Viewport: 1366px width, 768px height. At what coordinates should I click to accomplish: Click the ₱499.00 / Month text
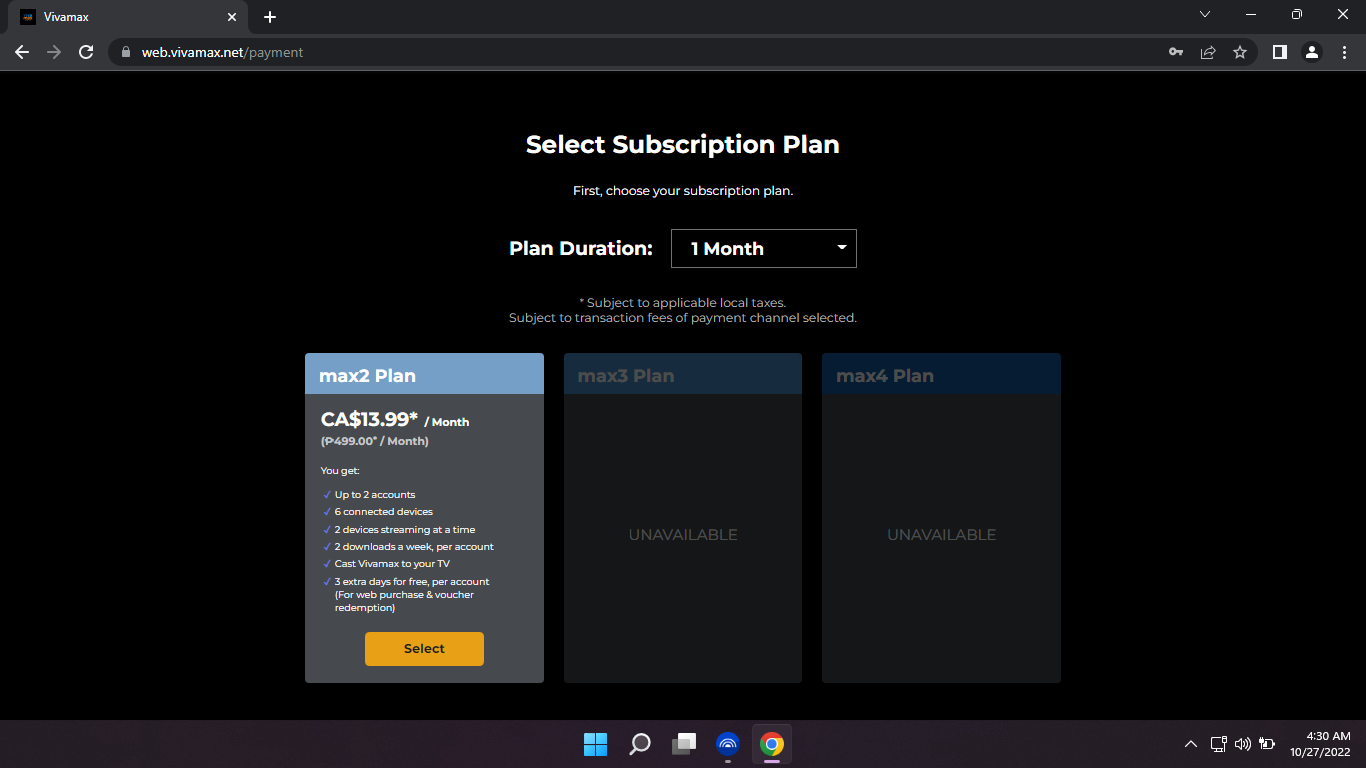375,441
